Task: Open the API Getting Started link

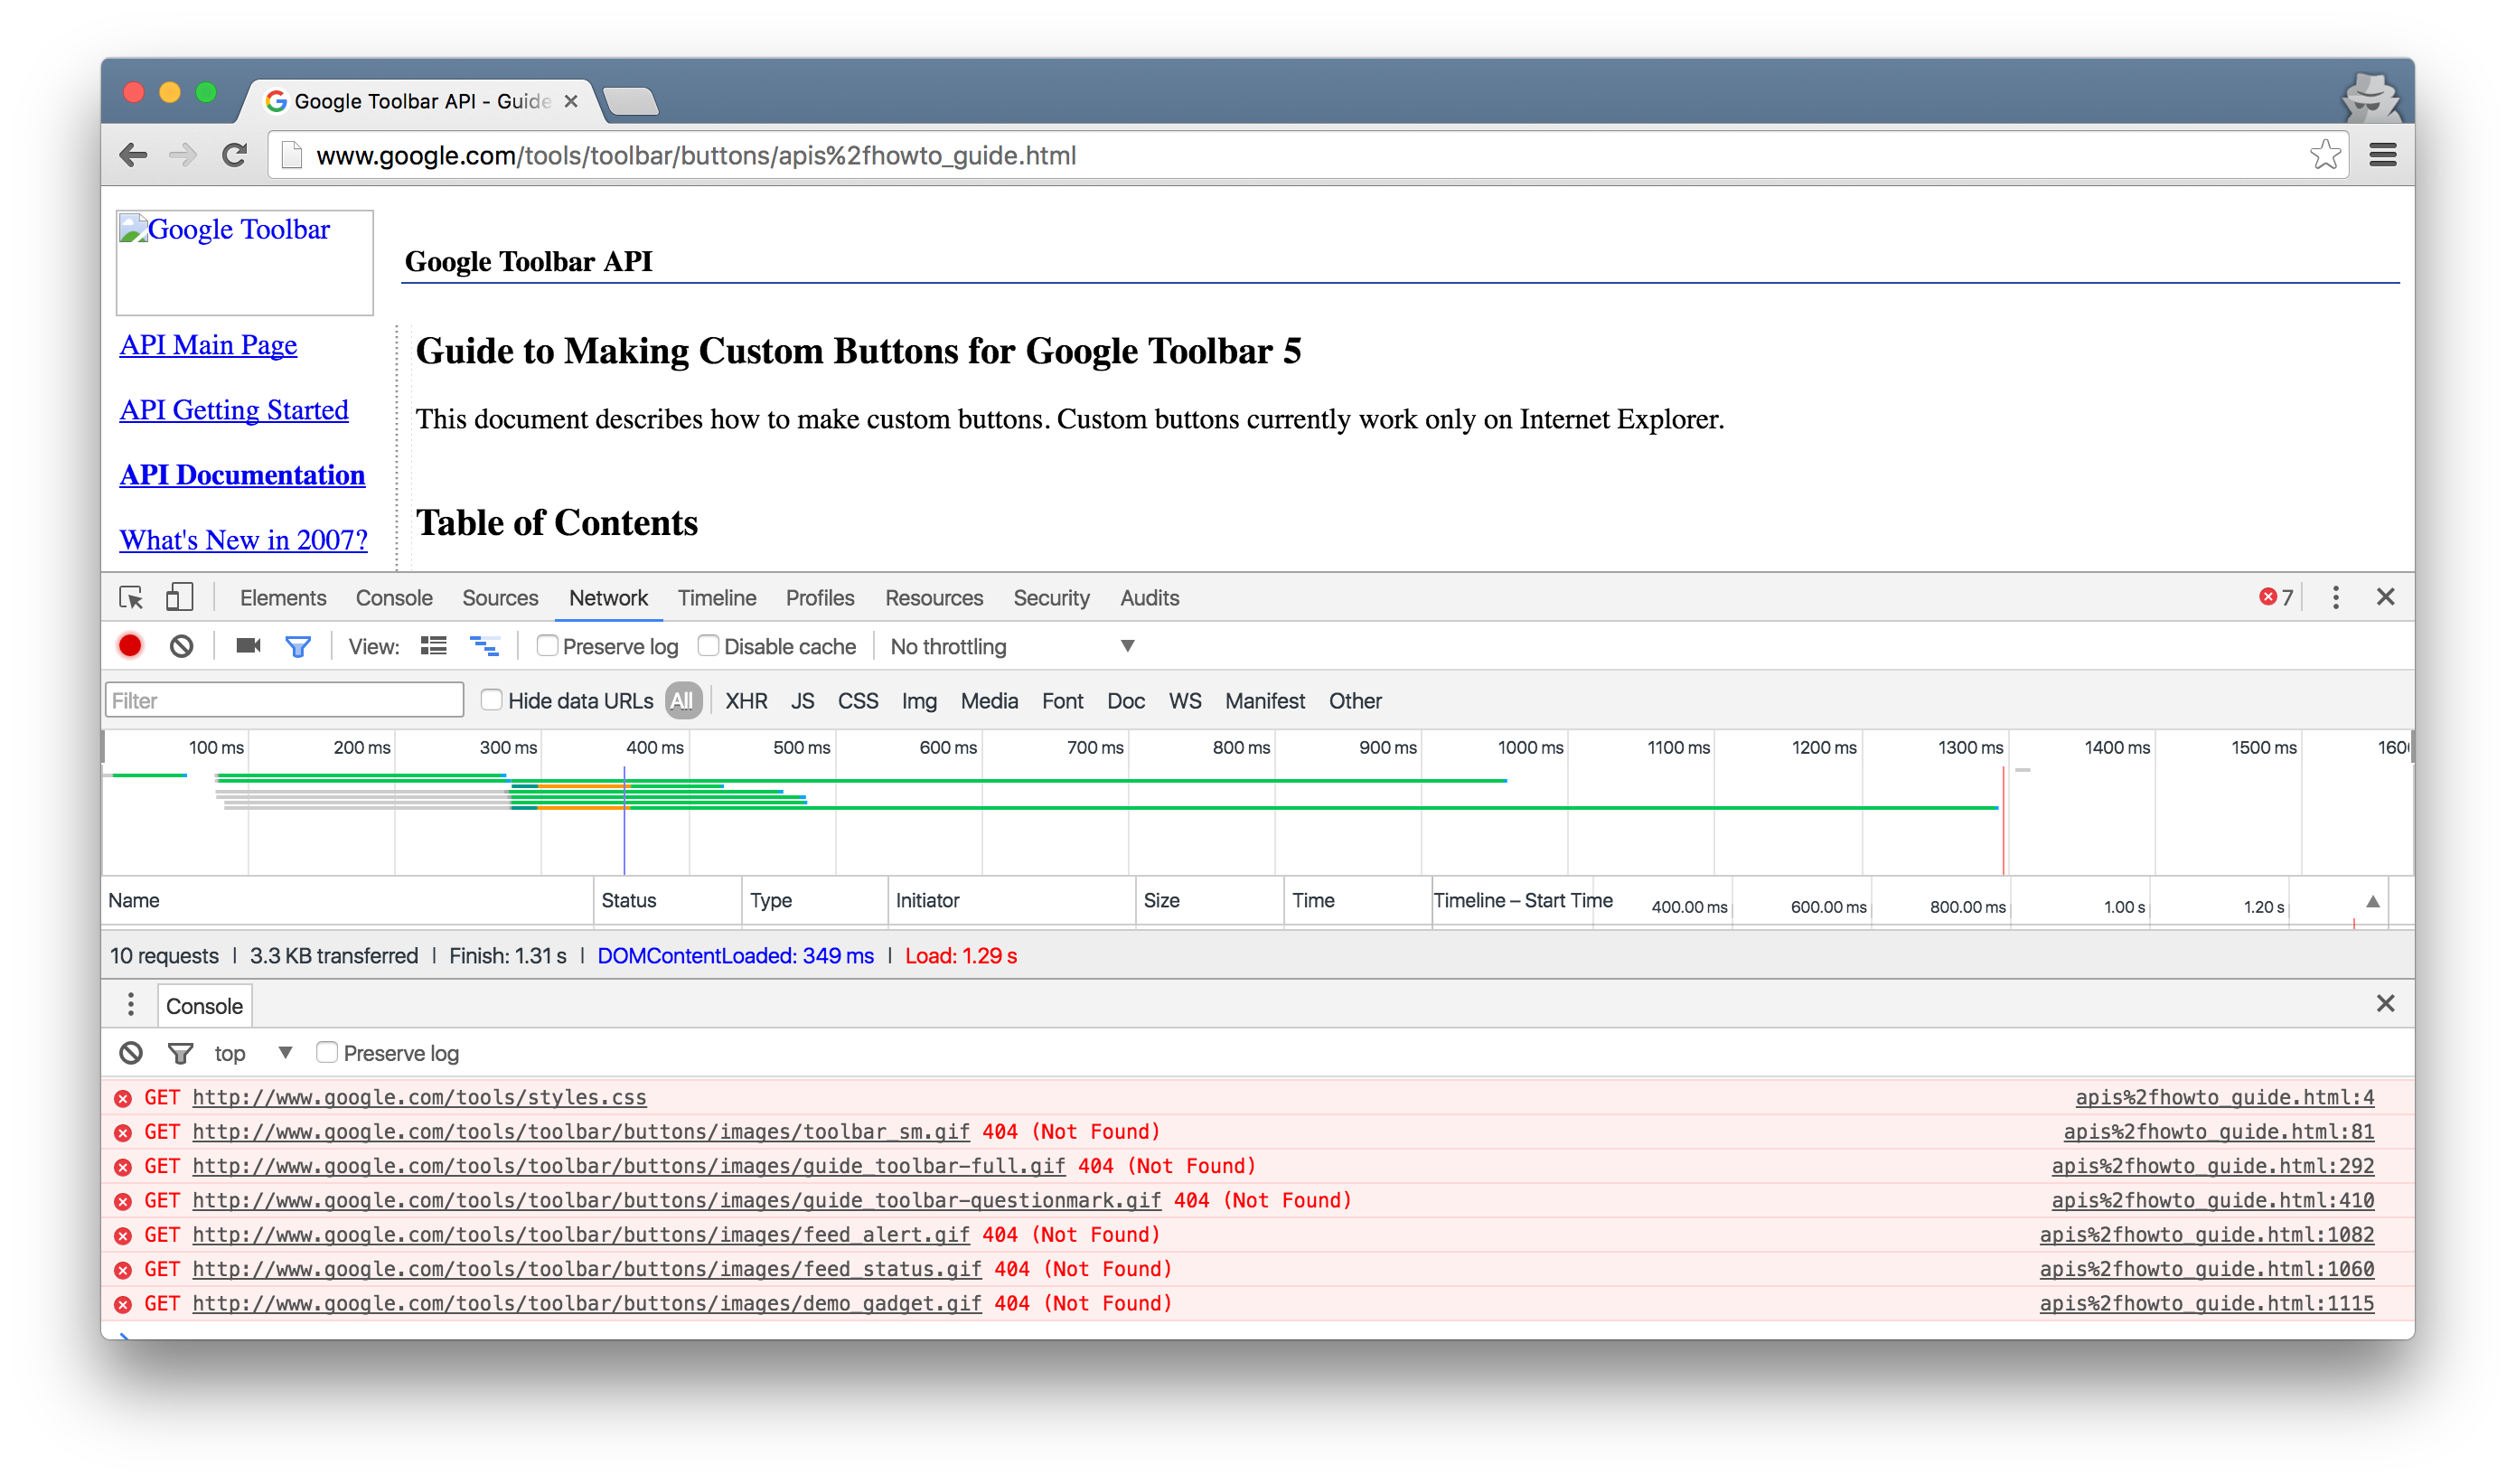Action: pos(234,410)
